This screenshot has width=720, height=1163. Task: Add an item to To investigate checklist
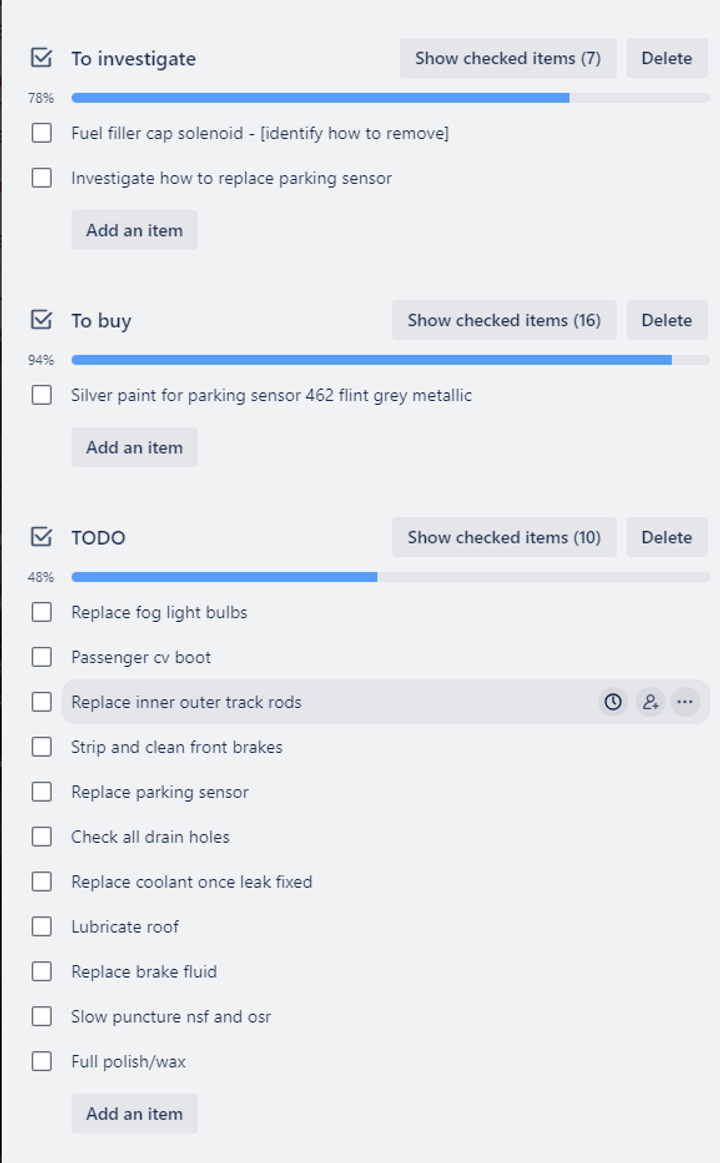click(134, 230)
